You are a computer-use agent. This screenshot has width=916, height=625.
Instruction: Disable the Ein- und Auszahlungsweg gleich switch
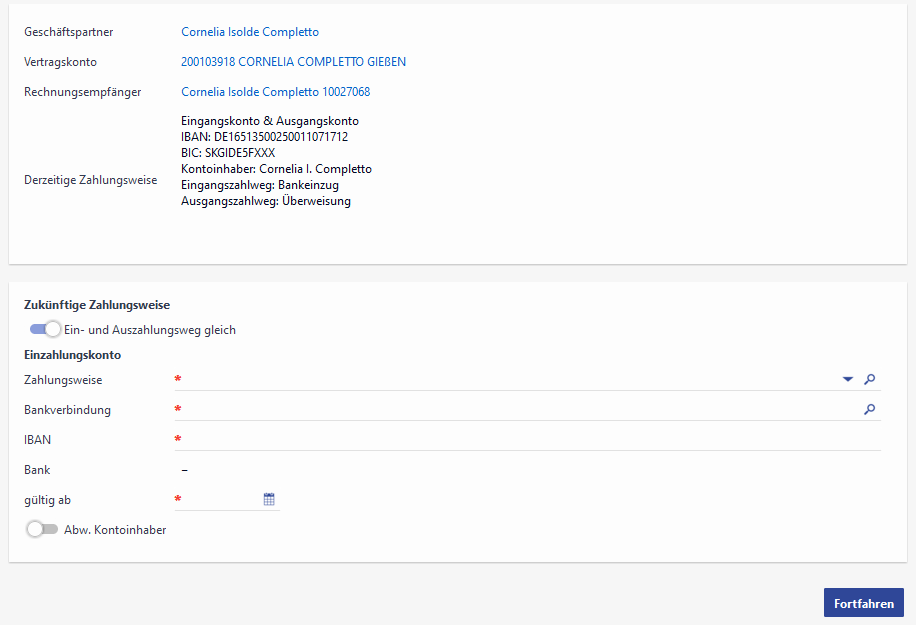click(x=45, y=330)
